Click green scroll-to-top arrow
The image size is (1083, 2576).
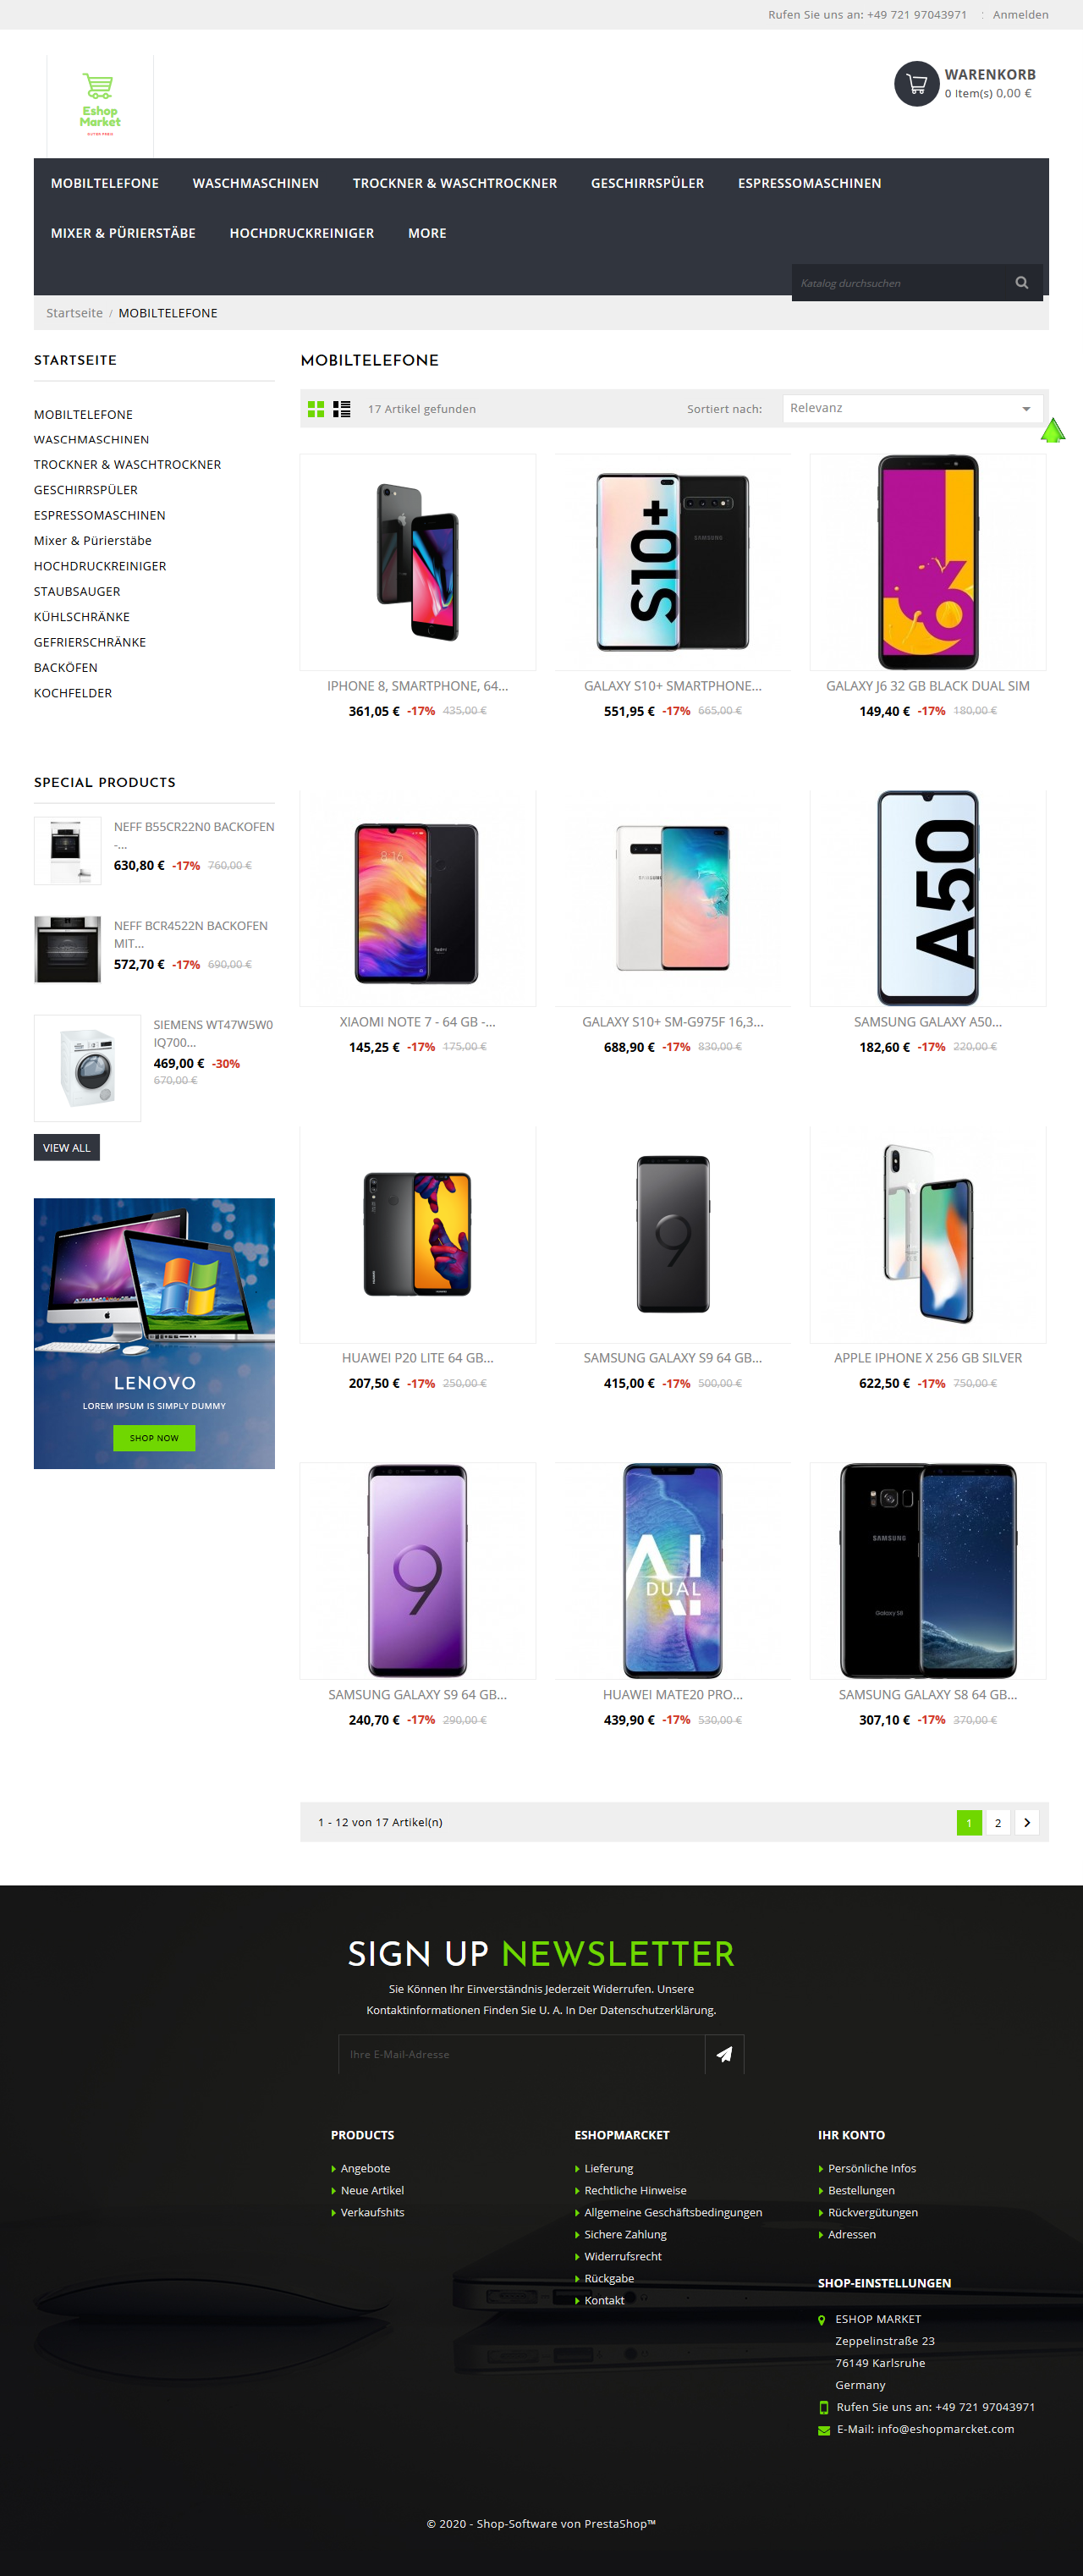point(1053,431)
